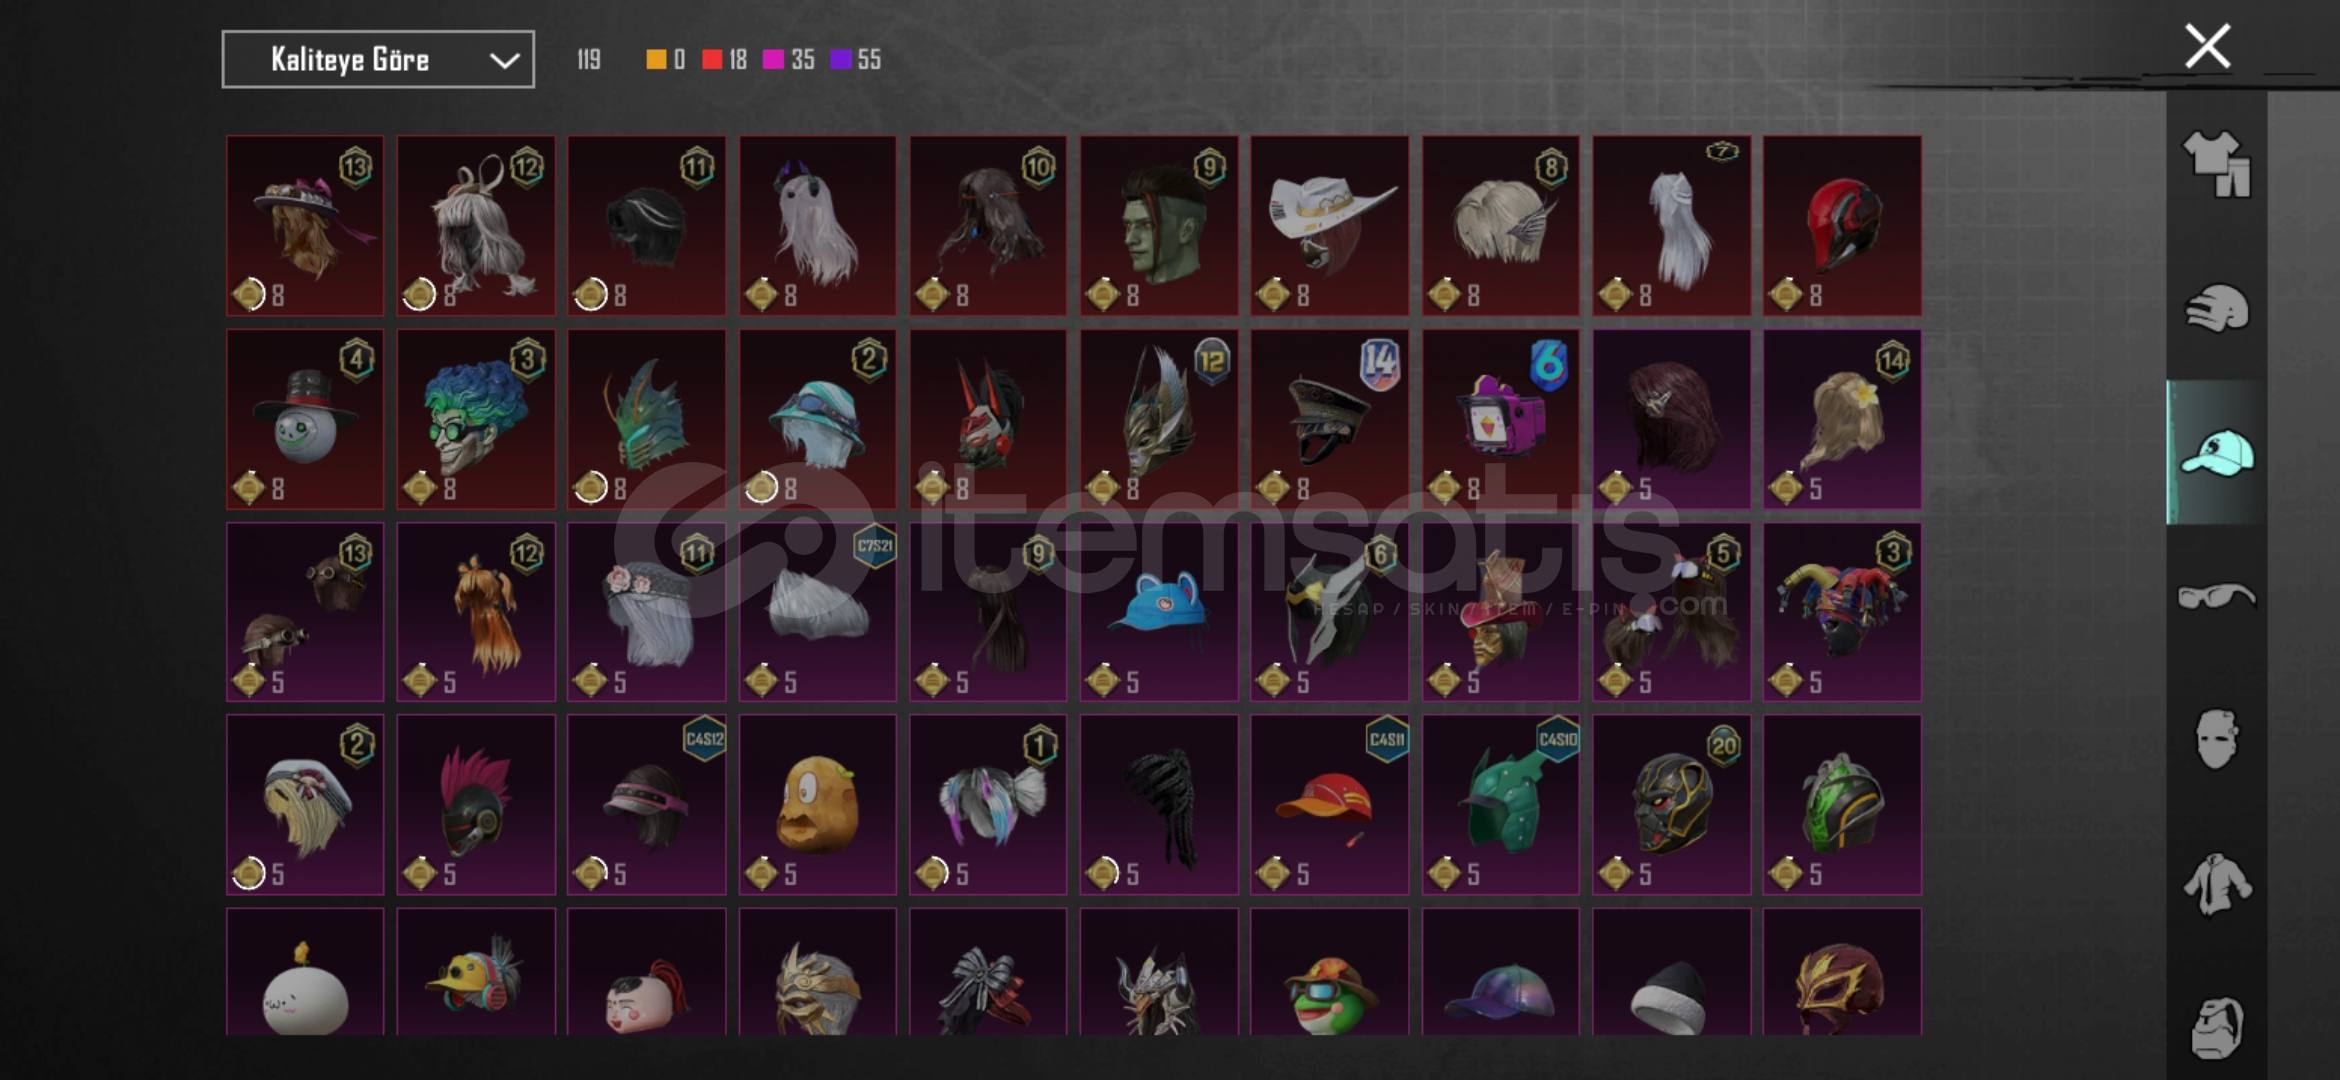Close the inventory with the X
Image resolution: width=2340 pixels, height=1080 pixels.
pos(2207,46)
